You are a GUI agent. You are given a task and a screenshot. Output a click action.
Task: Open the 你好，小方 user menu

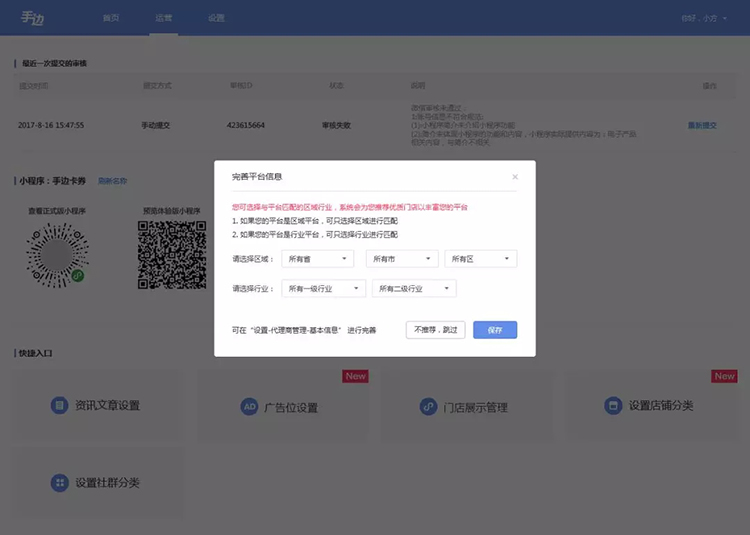(704, 18)
